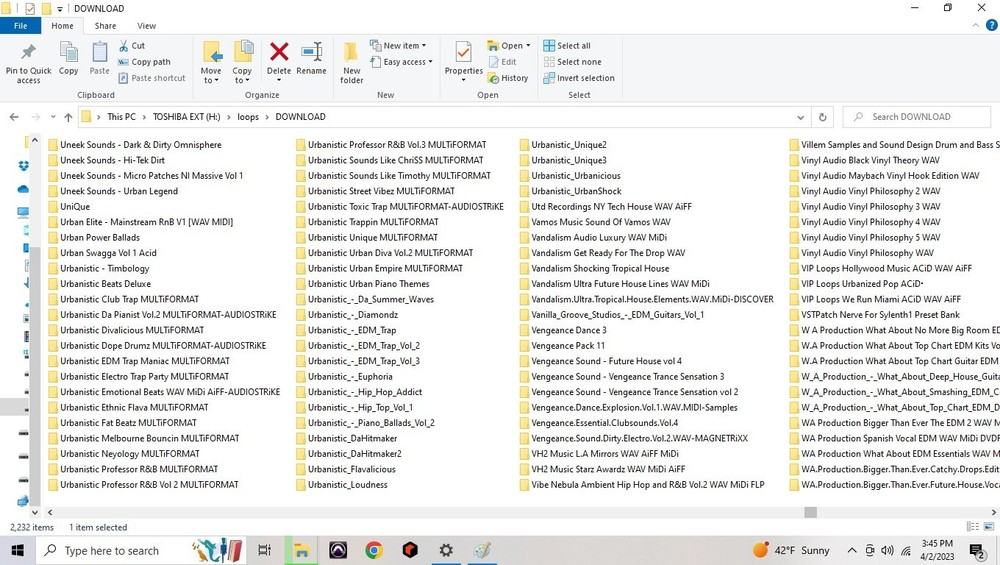Click the Edit command in Open group
Image resolution: width=1000 pixels, height=565 pixels.
tap(503, 62)
